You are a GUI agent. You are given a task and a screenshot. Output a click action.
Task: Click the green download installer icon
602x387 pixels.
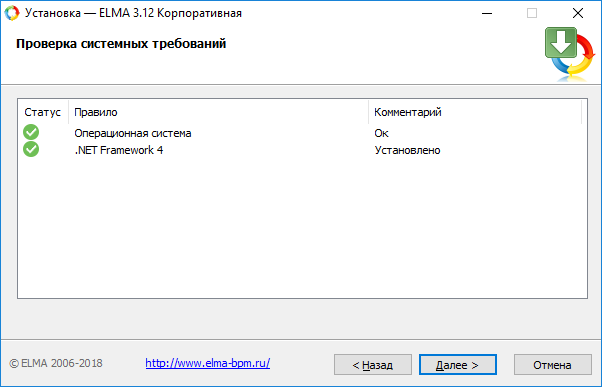coord(570,54)
